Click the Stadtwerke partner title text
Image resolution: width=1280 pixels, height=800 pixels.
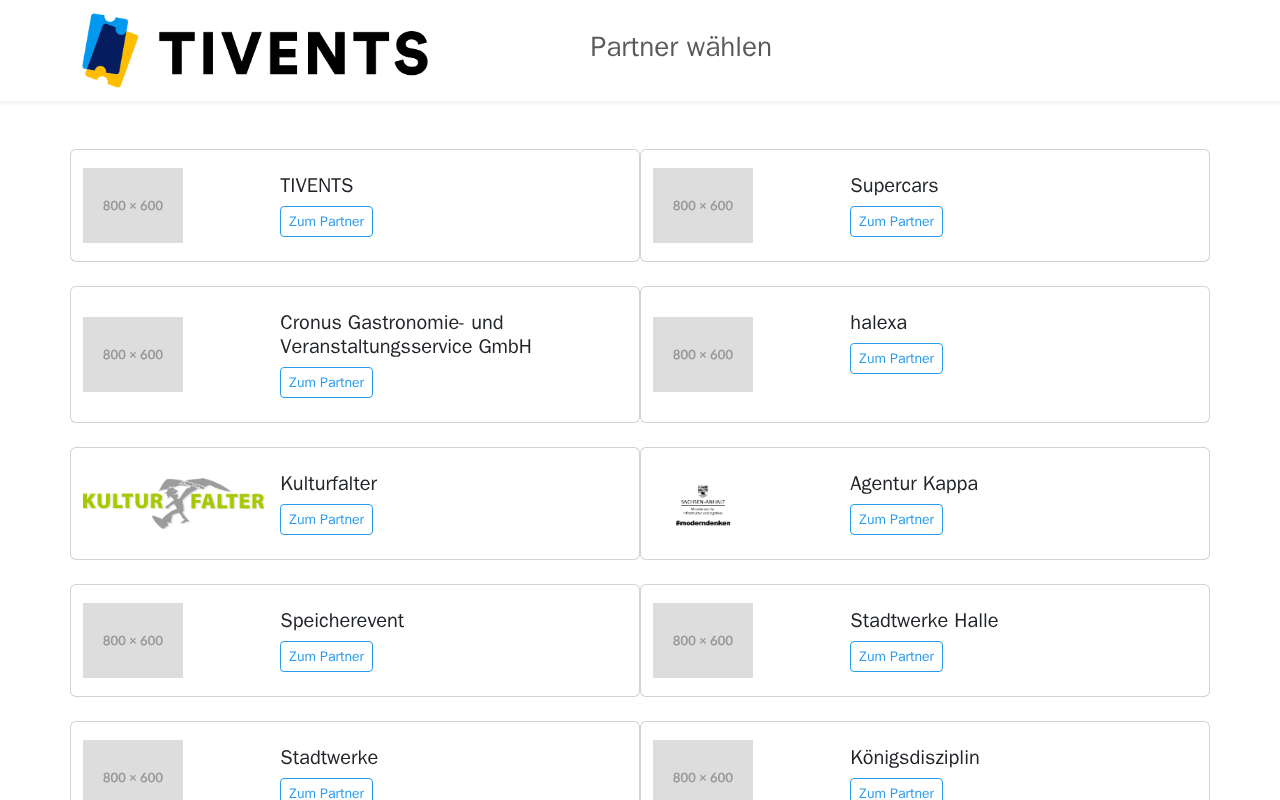click(329, 757)
